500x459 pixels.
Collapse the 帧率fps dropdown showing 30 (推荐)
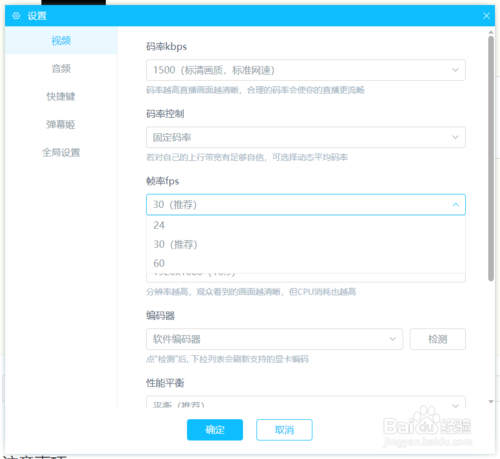[306, 205]
